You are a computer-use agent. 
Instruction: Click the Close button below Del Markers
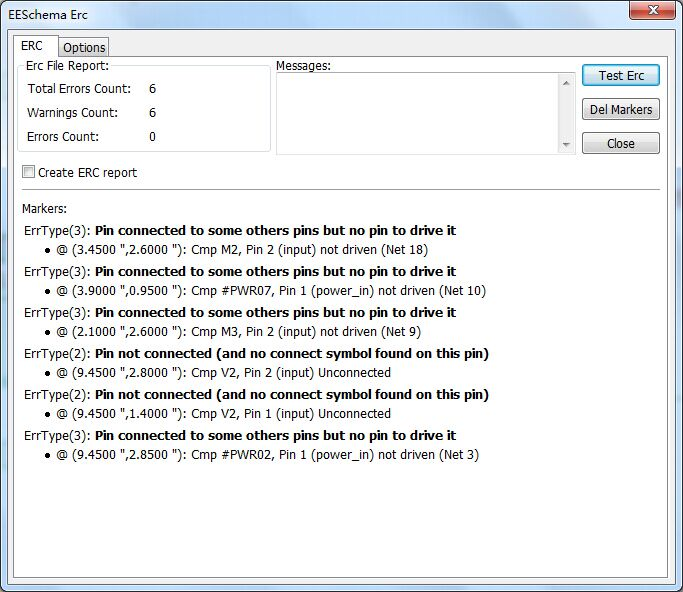pos(620,144)
